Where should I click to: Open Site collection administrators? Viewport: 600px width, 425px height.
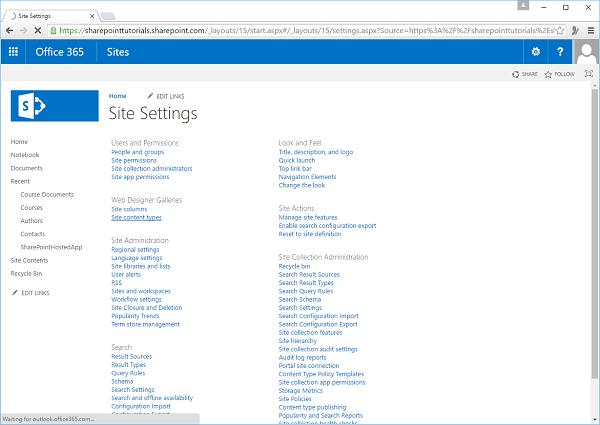pyautogui.click(x=152, y=168)
